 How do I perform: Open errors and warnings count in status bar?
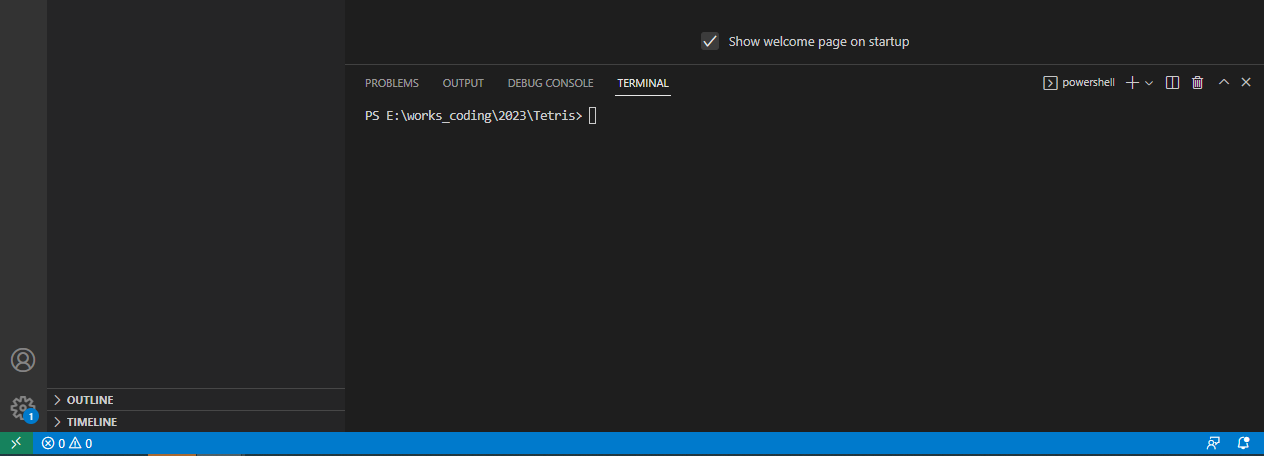[67, 443]
